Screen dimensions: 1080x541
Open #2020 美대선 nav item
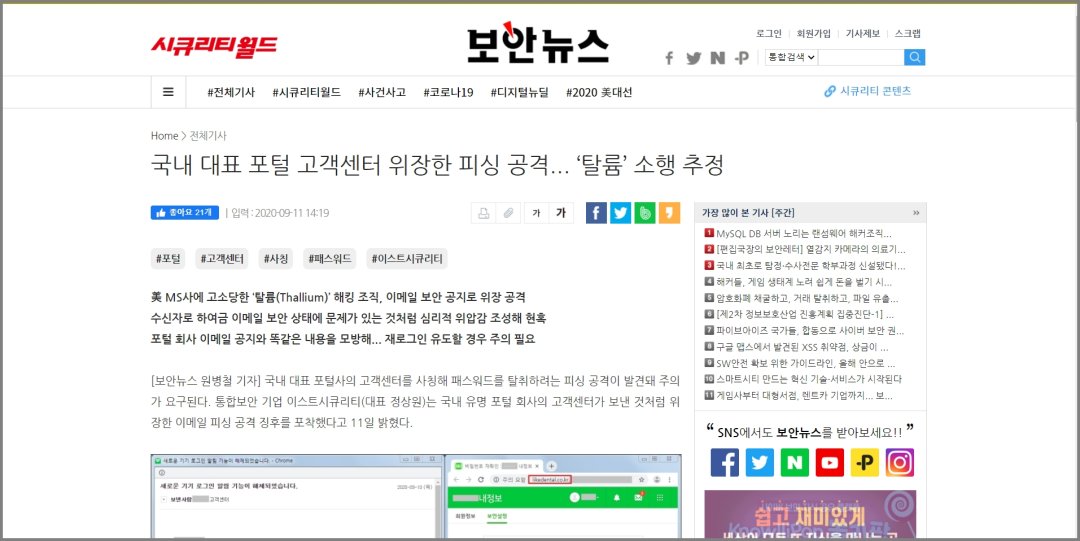click(599, 92)
